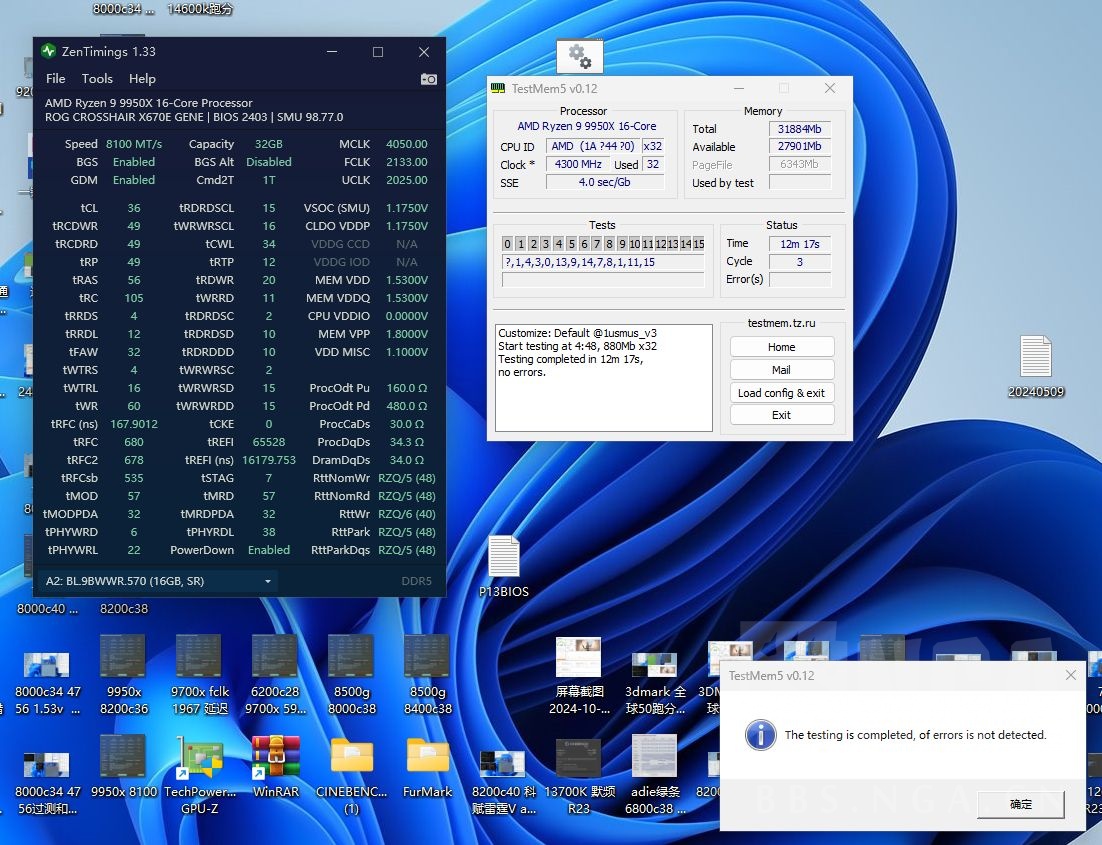Open the File menu in ZenTimings

[55, 78]
